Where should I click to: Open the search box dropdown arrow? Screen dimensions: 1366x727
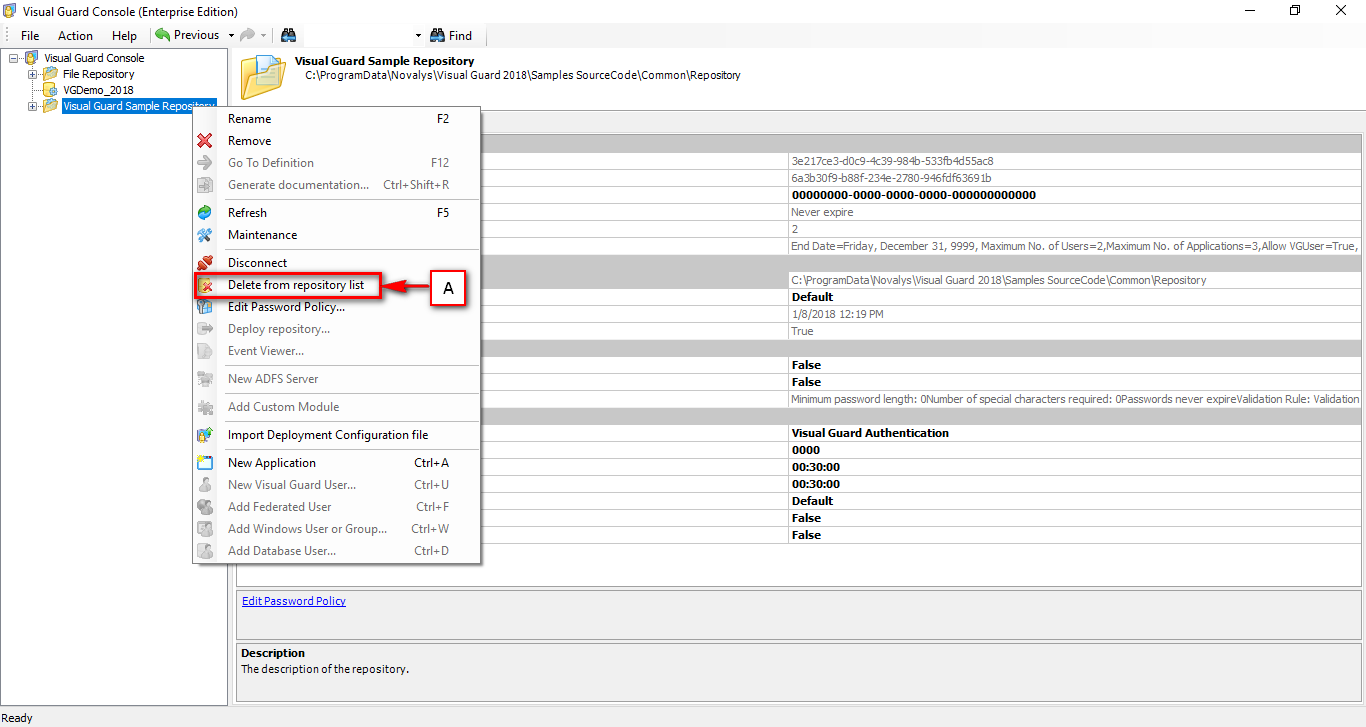click(x=418, y=35)
